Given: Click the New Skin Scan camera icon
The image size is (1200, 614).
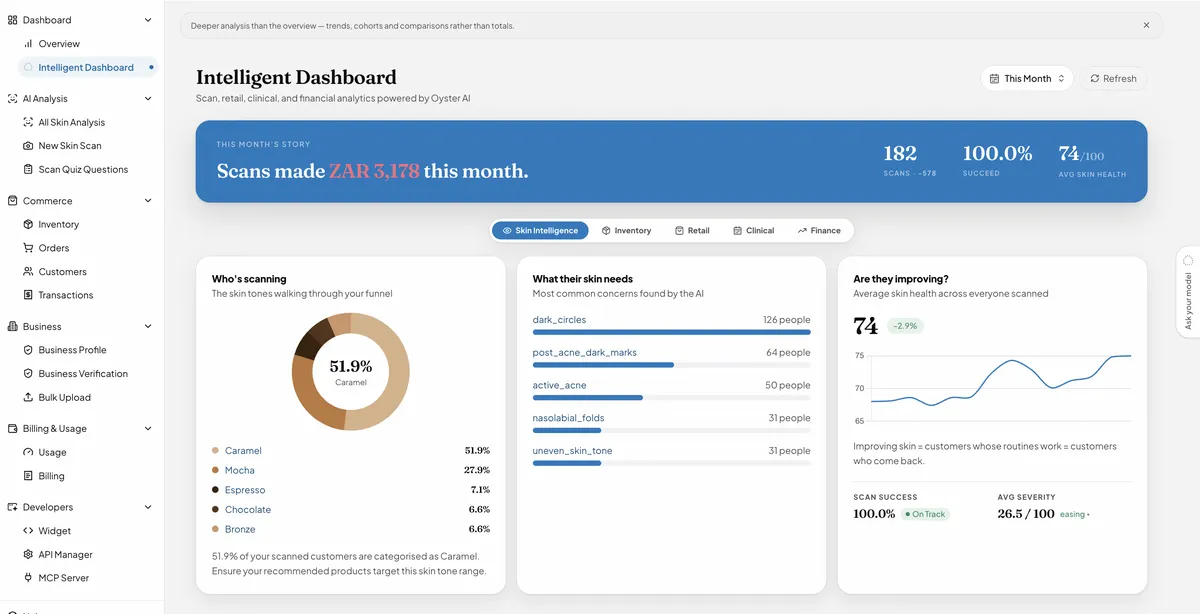Looking at the screenshot, I should [28, 146].
